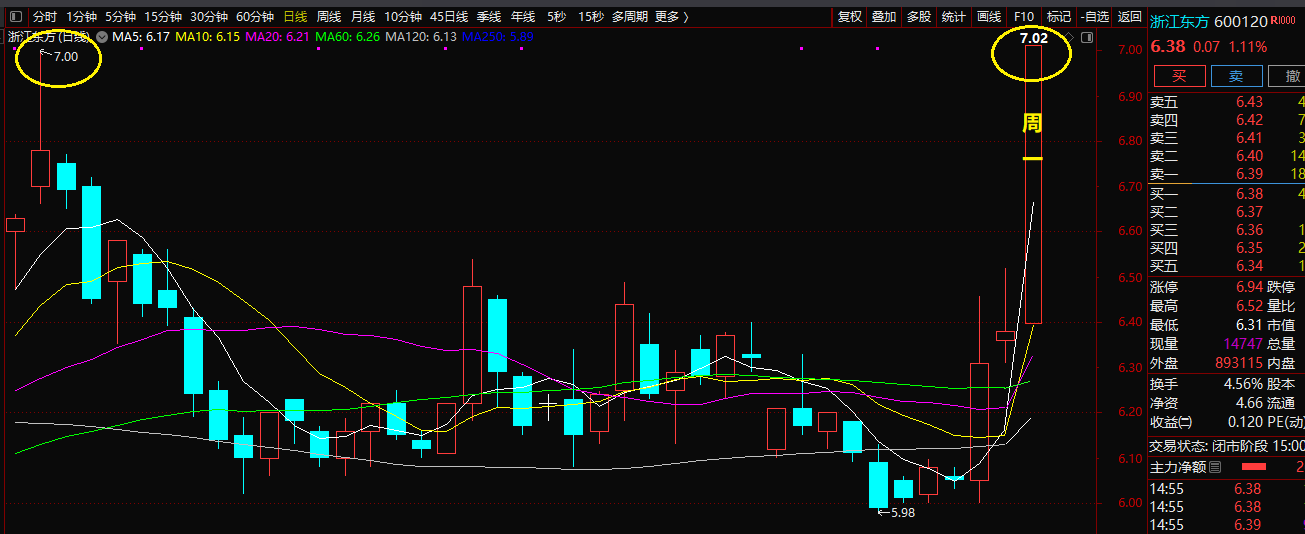Select the 30分钟 period
The height and width of the screenshot is (534, 1305).
click(x=209, y=17)
